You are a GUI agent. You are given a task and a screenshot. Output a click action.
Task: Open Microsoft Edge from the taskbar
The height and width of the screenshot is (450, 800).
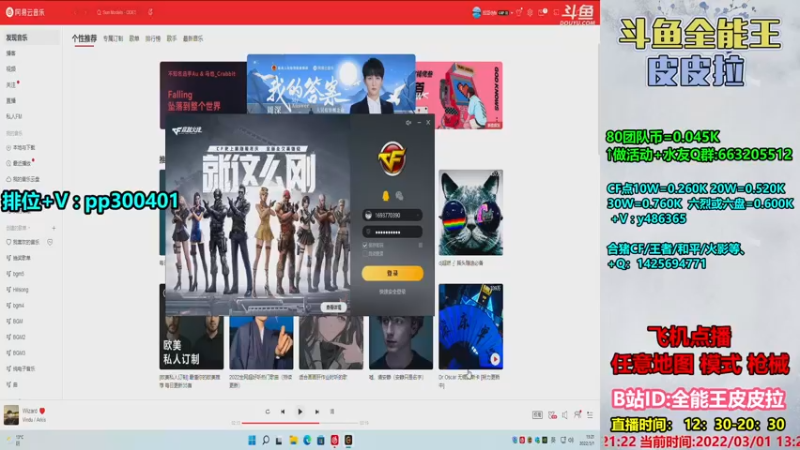coord(307,440)
